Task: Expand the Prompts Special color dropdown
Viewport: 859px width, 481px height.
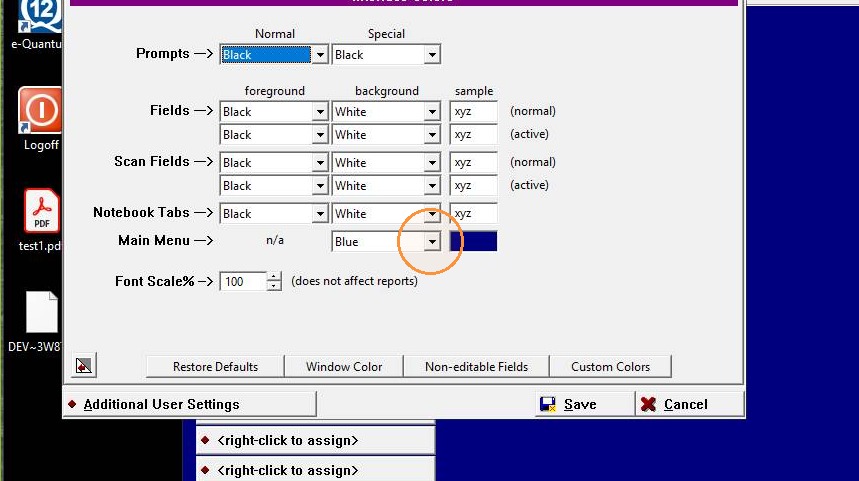Action: click(x=432, y=55)
